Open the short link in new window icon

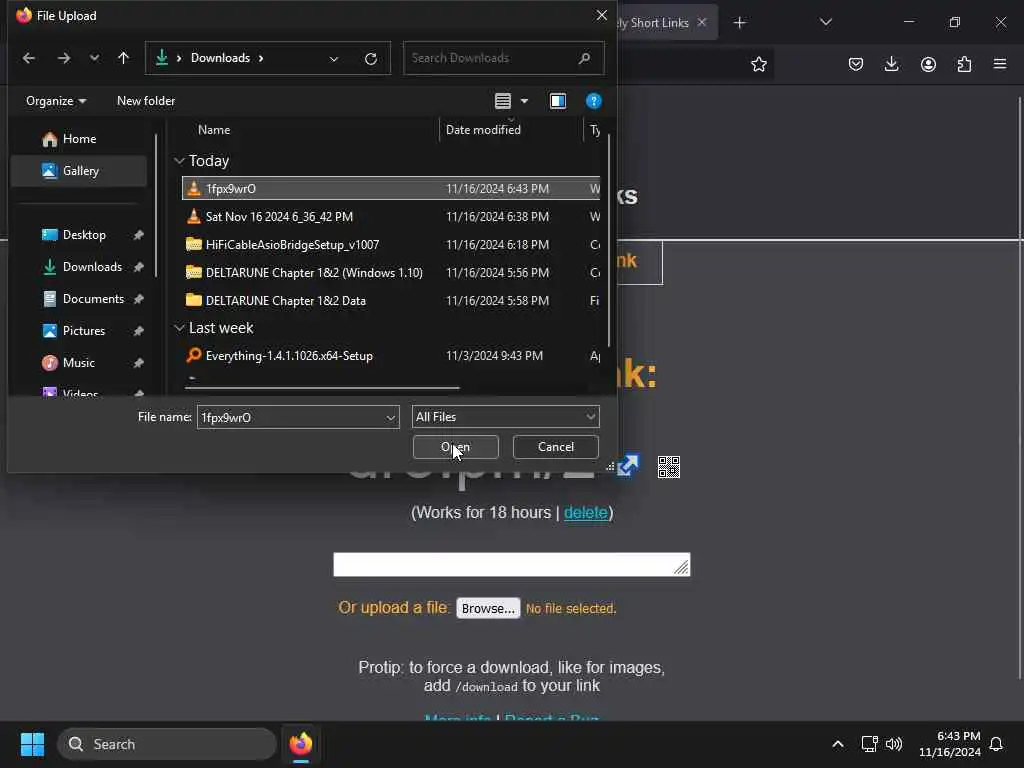(x=628, y=465)
